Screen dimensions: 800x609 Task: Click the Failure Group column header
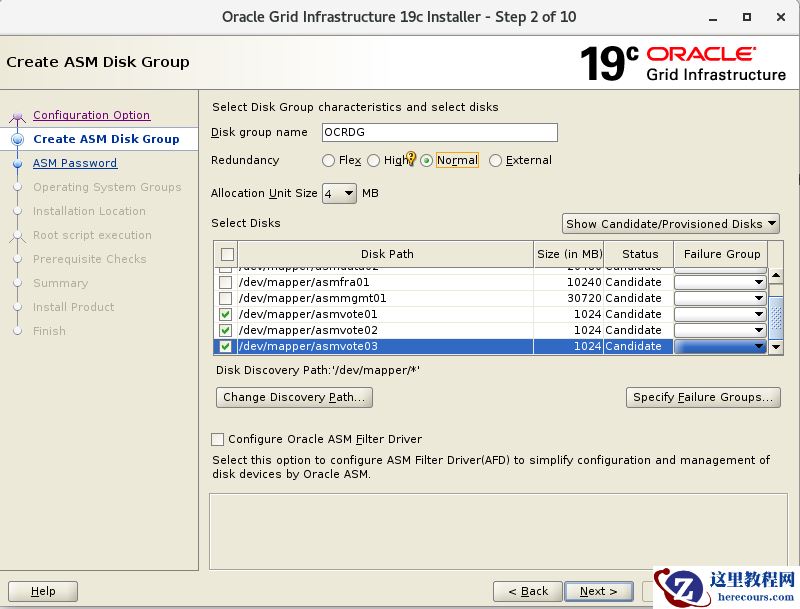(721, 254)
